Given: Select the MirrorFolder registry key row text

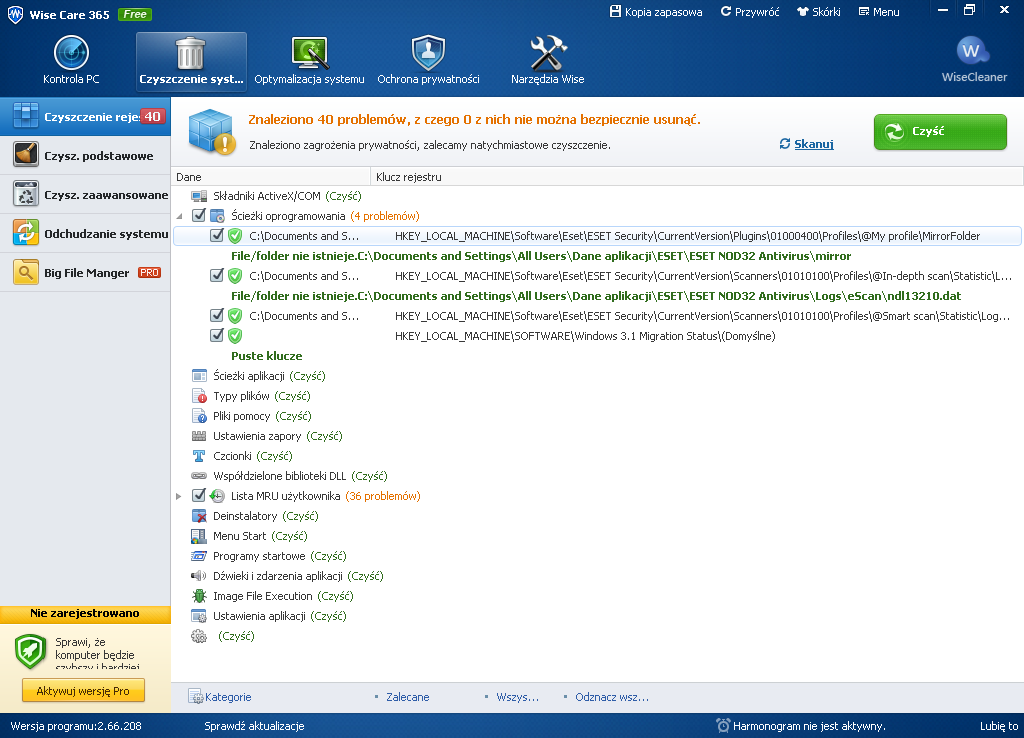Looking at the screenshot, I should point(688,236).
